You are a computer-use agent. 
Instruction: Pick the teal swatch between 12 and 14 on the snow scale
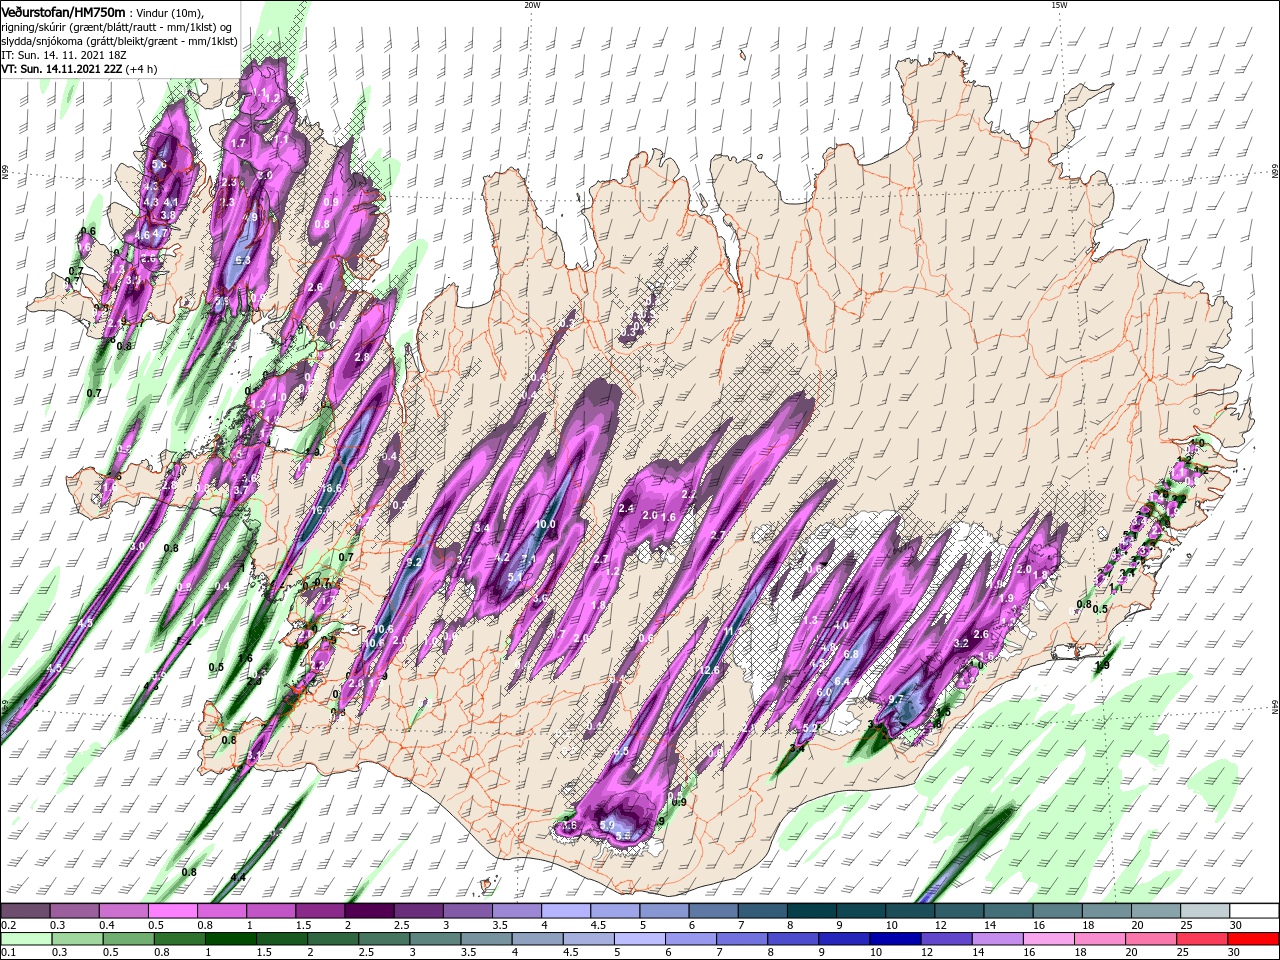(959, 911)
